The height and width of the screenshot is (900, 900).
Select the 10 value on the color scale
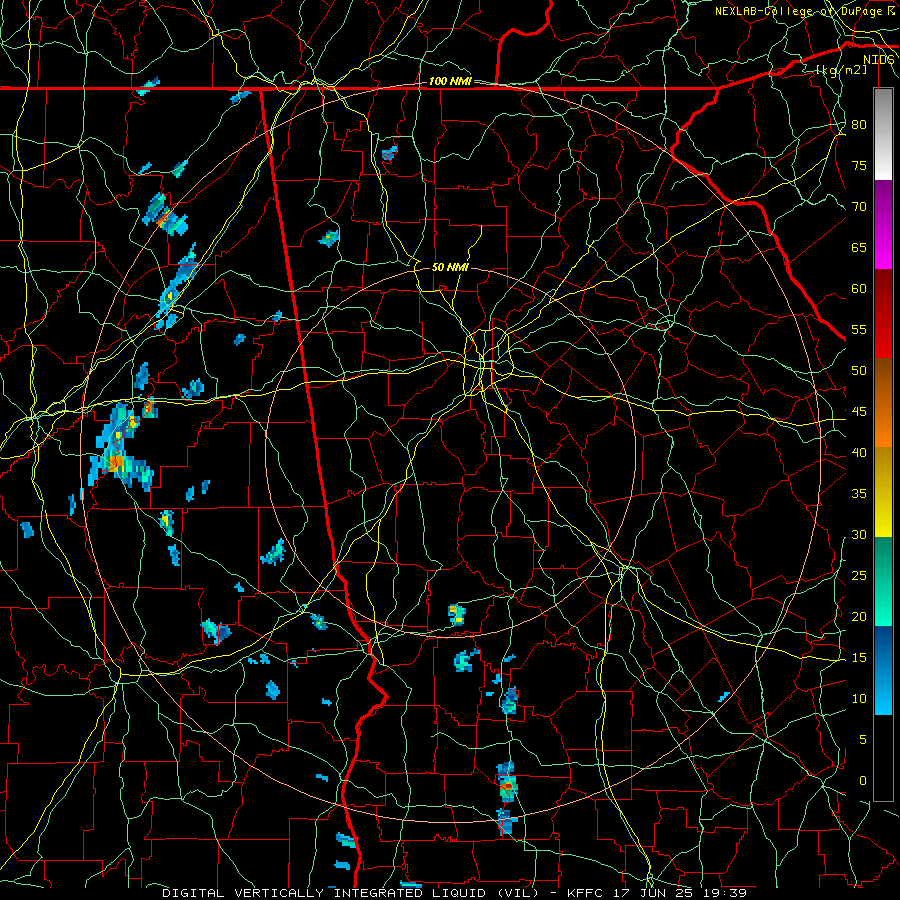859,699
